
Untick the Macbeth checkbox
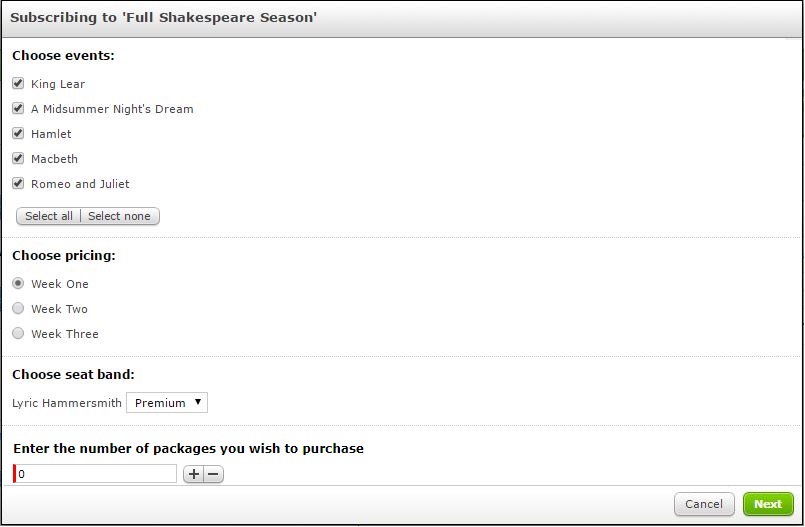(18, 159)
